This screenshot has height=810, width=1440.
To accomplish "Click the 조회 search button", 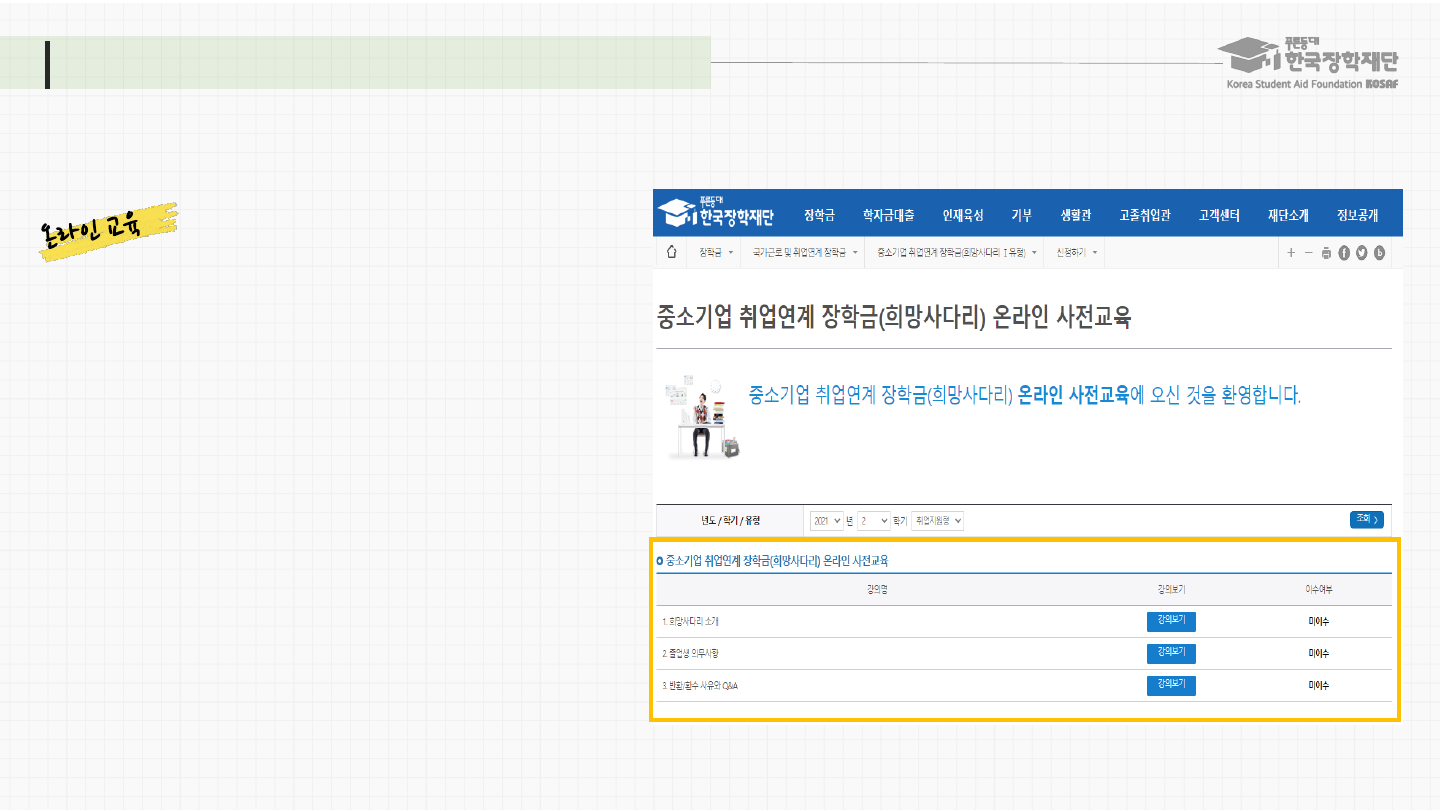I will [x=1366, y=519].
